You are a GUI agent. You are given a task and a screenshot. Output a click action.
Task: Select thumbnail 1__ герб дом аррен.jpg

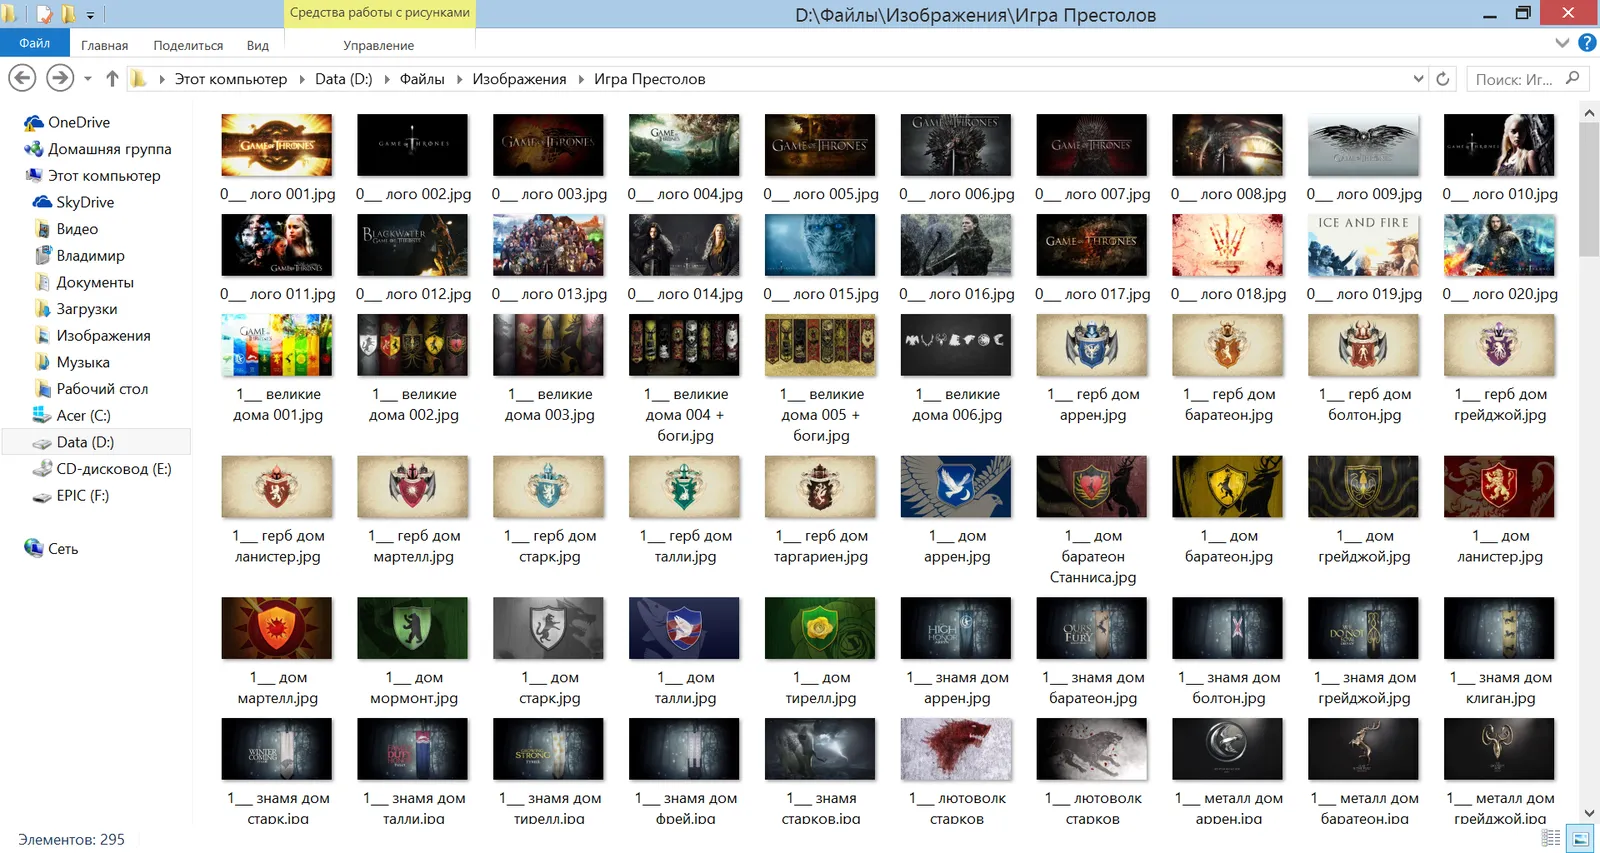pyautogui.click(x=1092, y=345)
